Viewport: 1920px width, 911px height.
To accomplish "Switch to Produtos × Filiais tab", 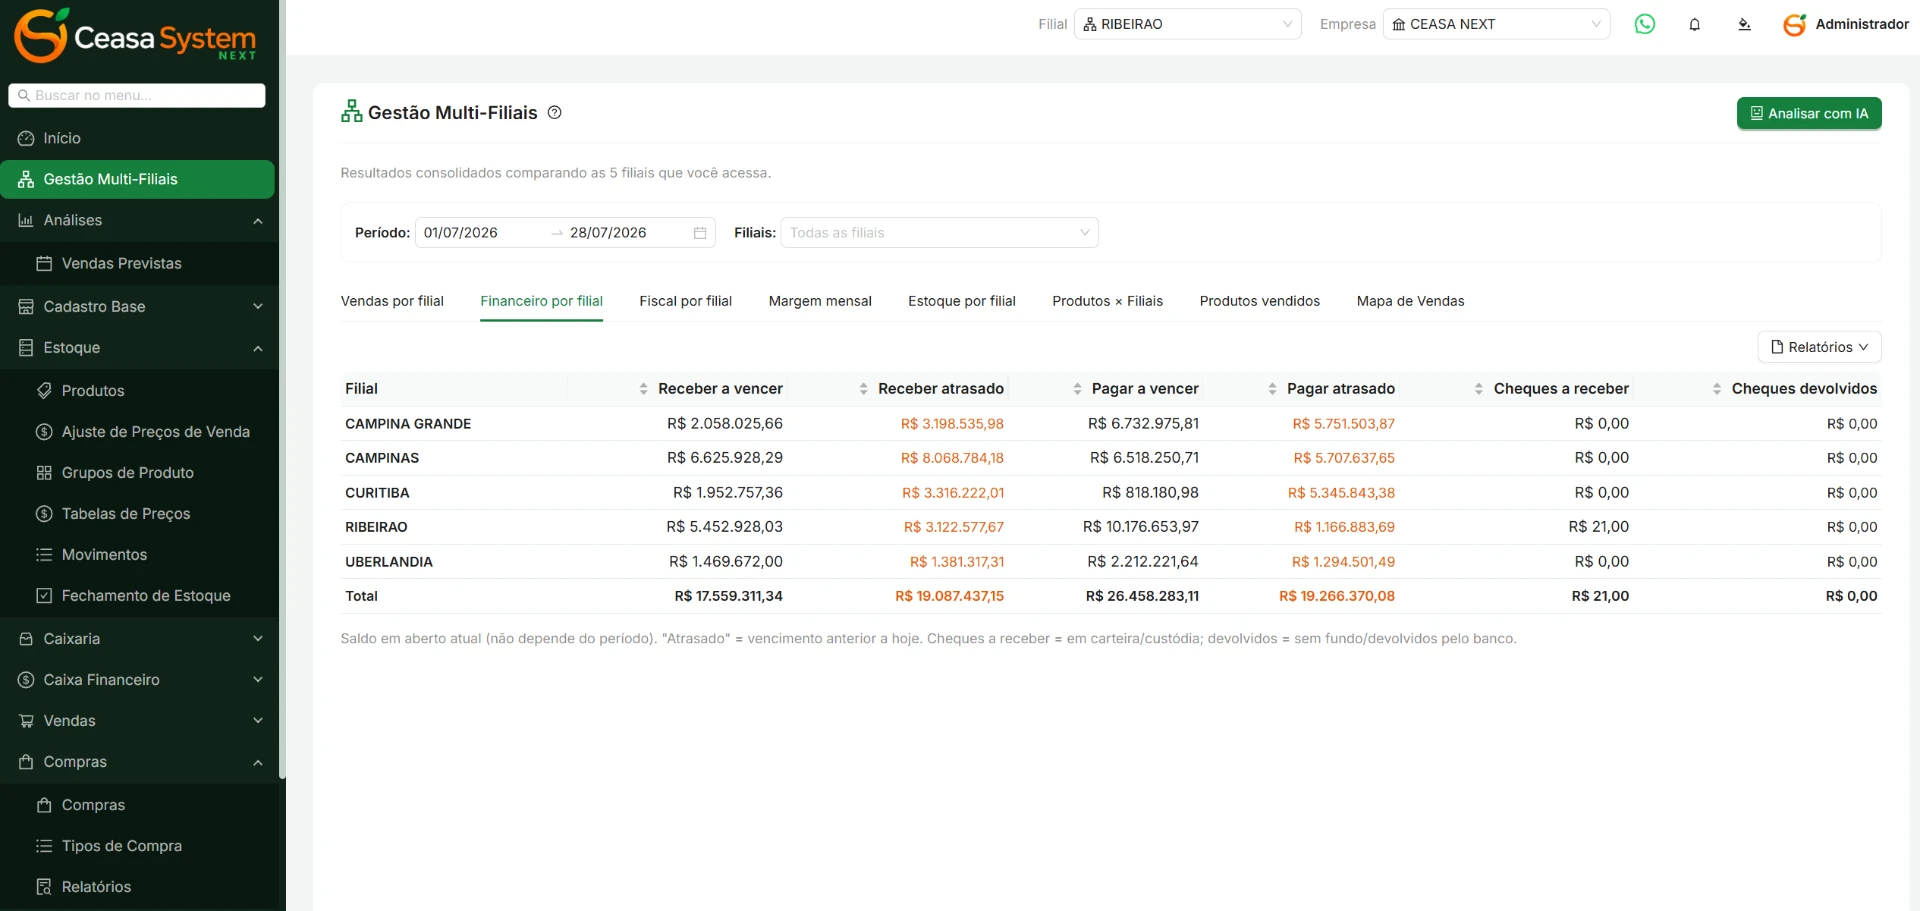I will (x=1107, y=301).
